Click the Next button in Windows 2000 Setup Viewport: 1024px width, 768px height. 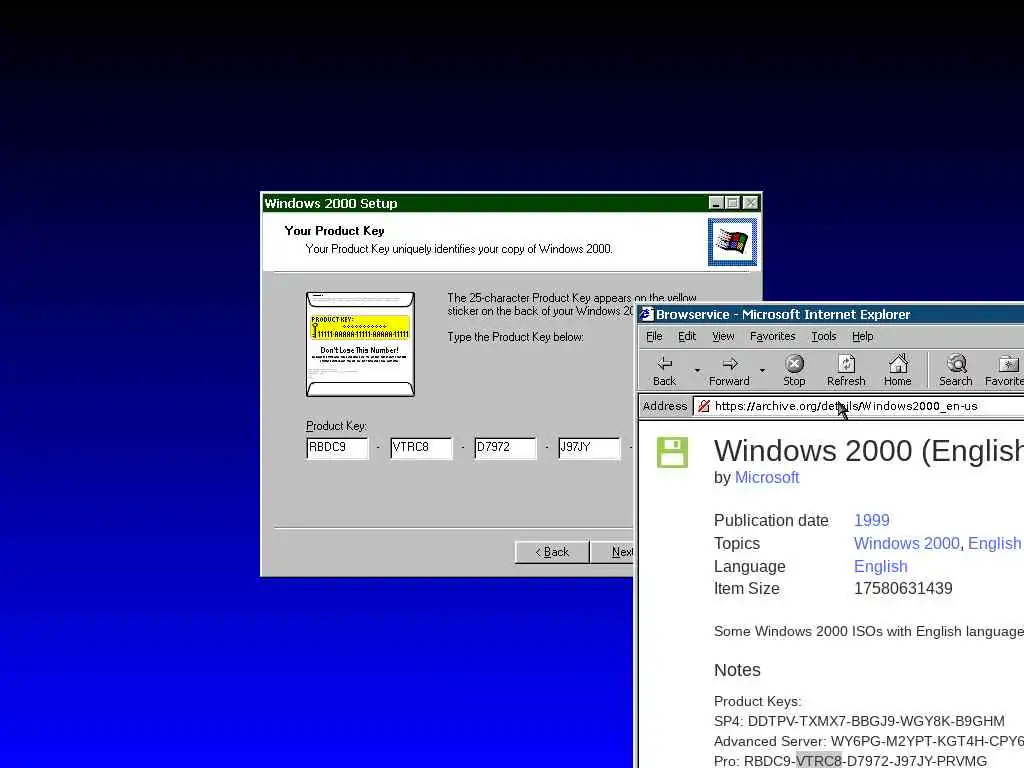[x=613, y=552]
